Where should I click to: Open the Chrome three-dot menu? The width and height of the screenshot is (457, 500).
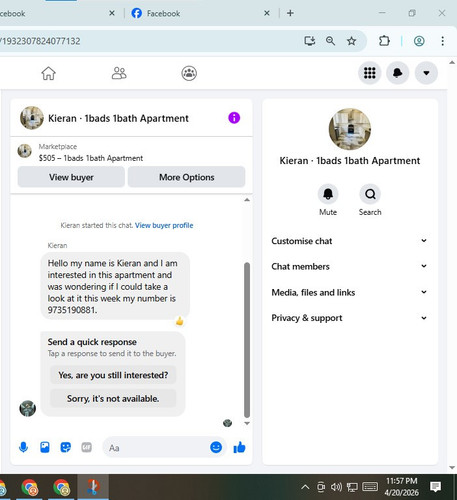(x=442, y=41)
